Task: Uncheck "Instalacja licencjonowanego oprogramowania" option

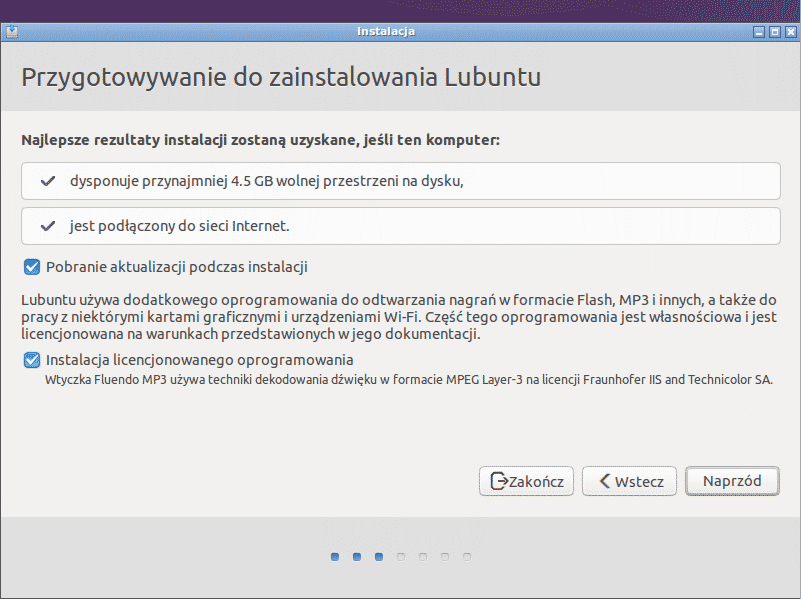Action: (x=31, y=360)
